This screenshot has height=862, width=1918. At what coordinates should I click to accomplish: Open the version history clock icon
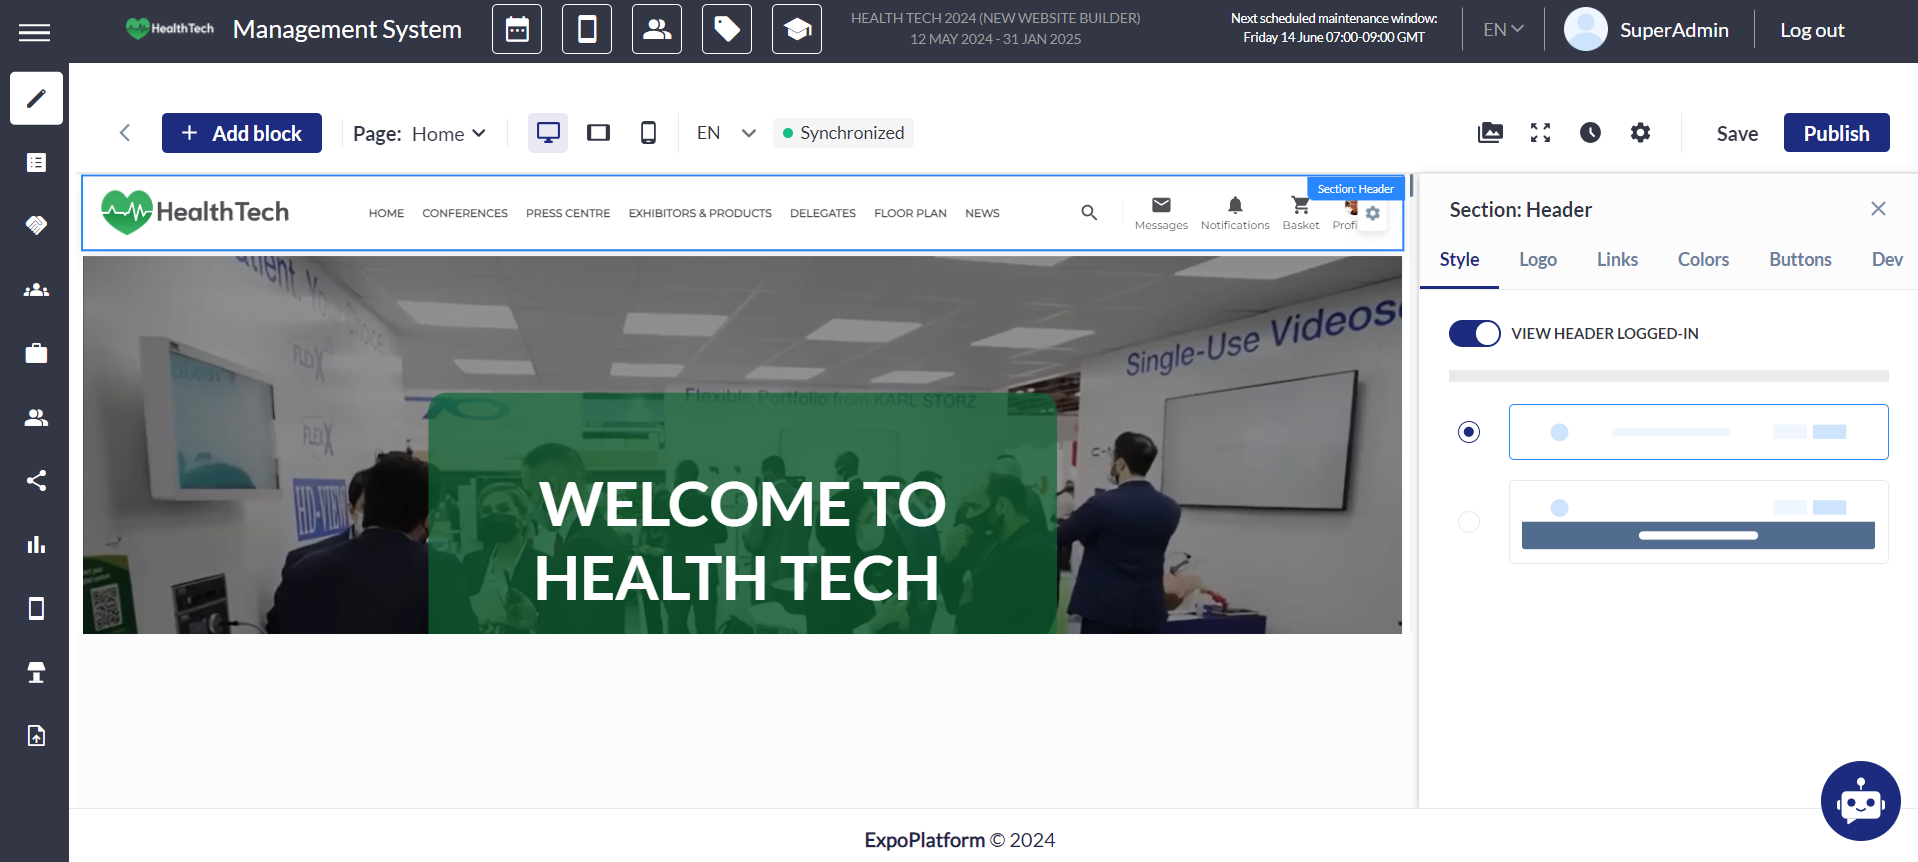pyautogui.click(x=1590, y=133)
